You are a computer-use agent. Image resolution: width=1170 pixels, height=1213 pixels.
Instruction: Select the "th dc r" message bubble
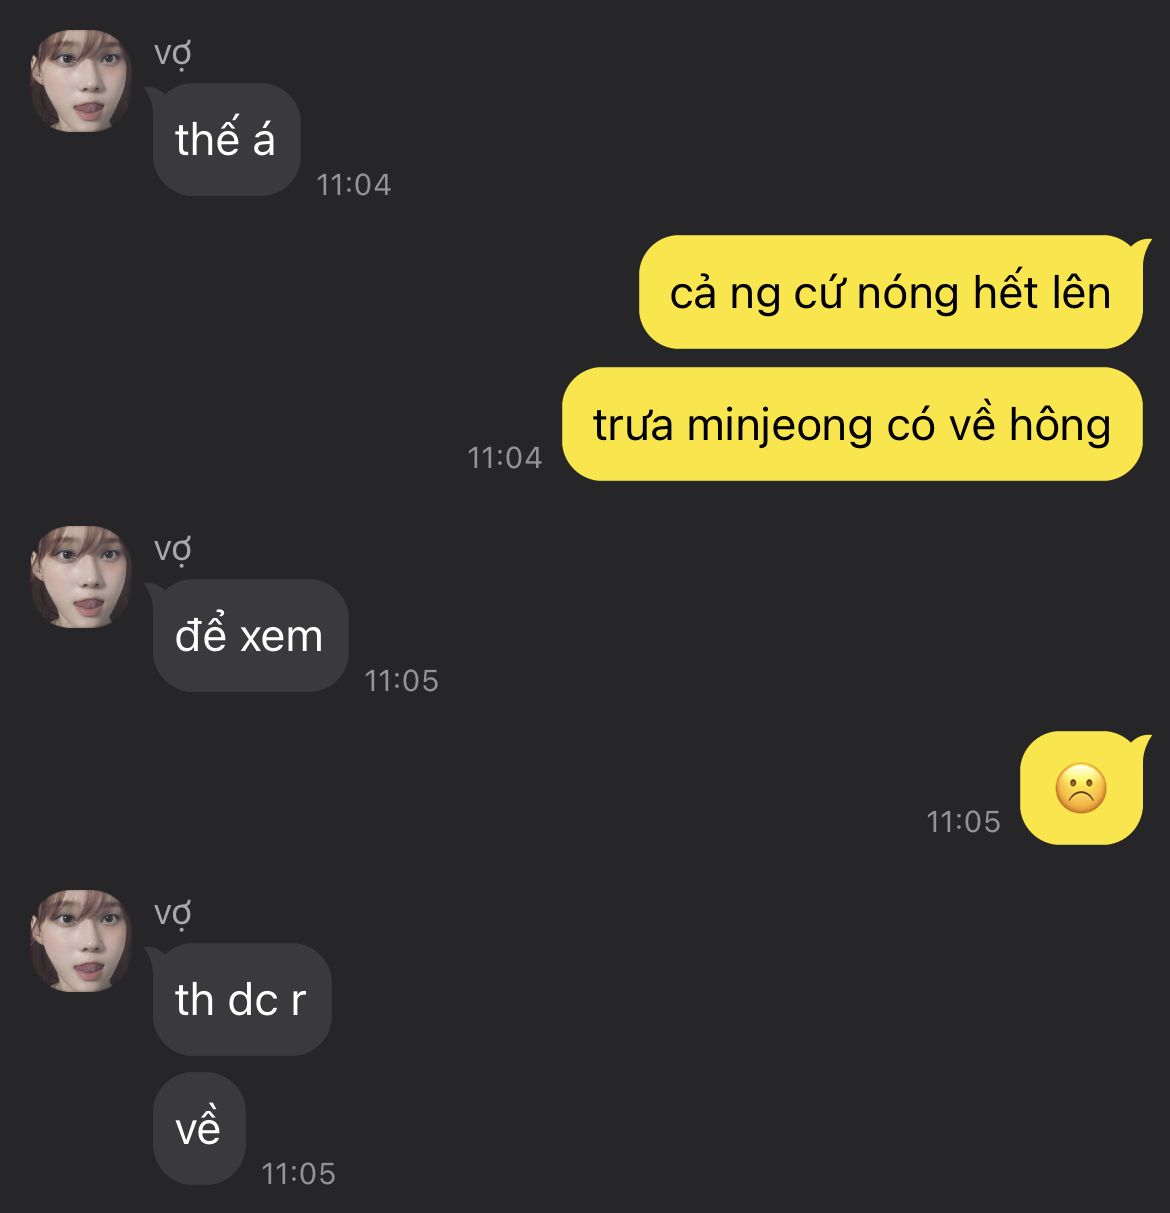[241, 999]
